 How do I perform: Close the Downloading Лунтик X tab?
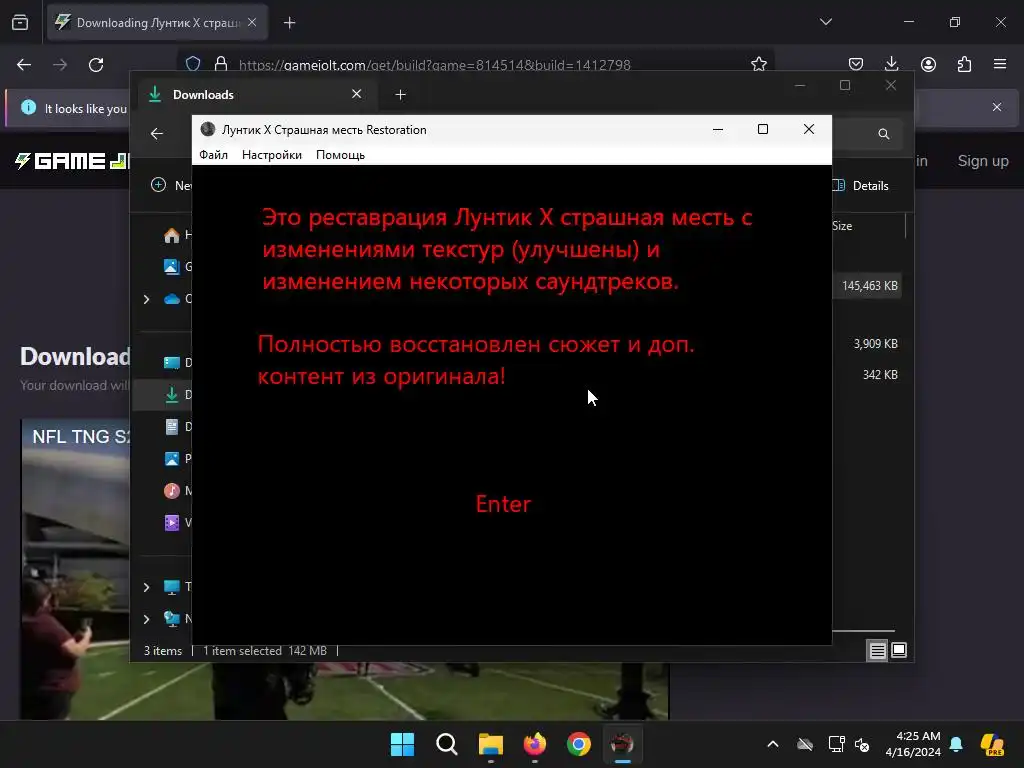252,22
